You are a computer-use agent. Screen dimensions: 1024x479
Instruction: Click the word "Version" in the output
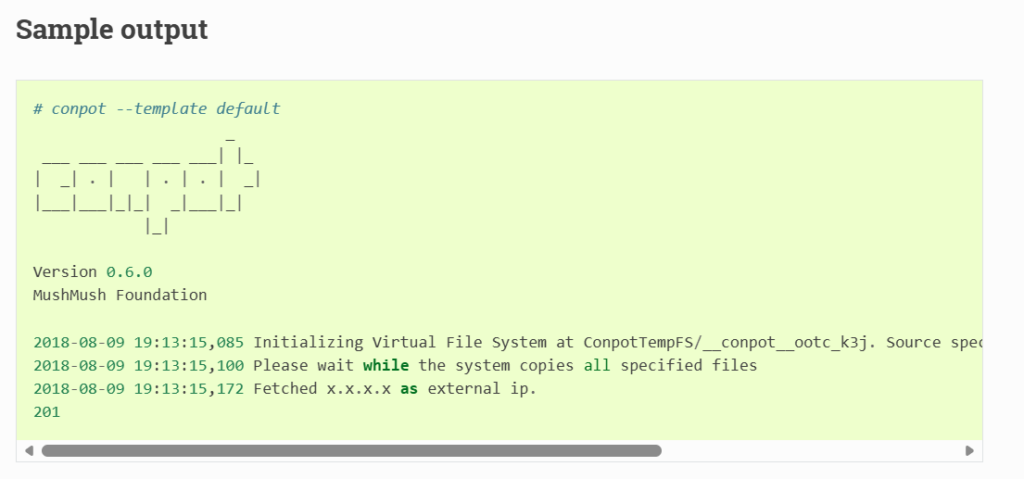point(65,272)
